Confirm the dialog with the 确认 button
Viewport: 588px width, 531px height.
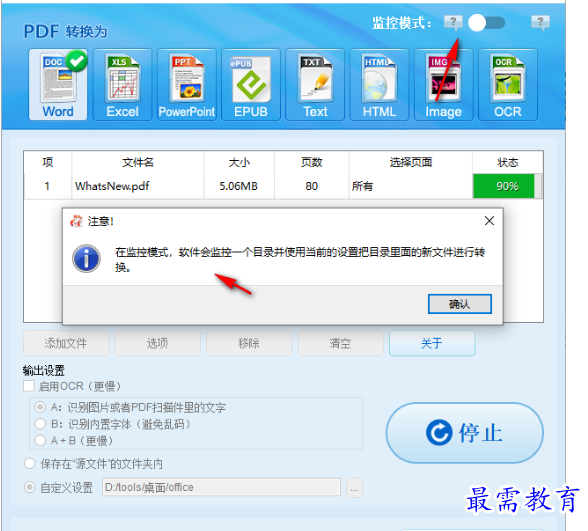pos(460,304)
